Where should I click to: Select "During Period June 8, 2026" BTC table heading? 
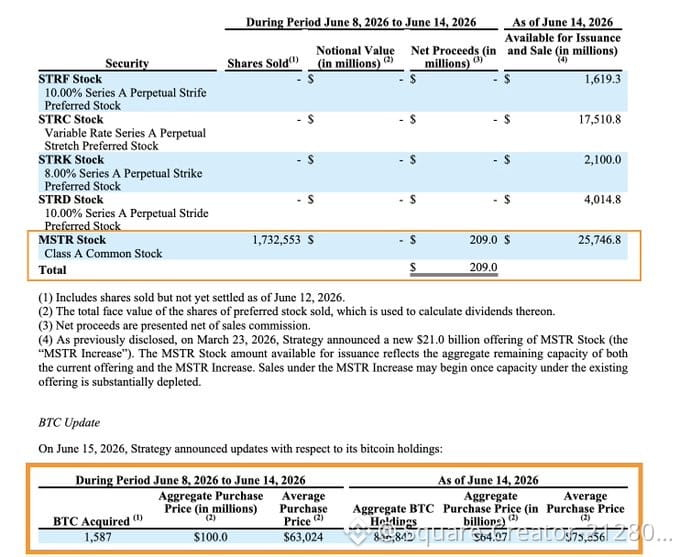pyautogui.click(x=190, y=480)
